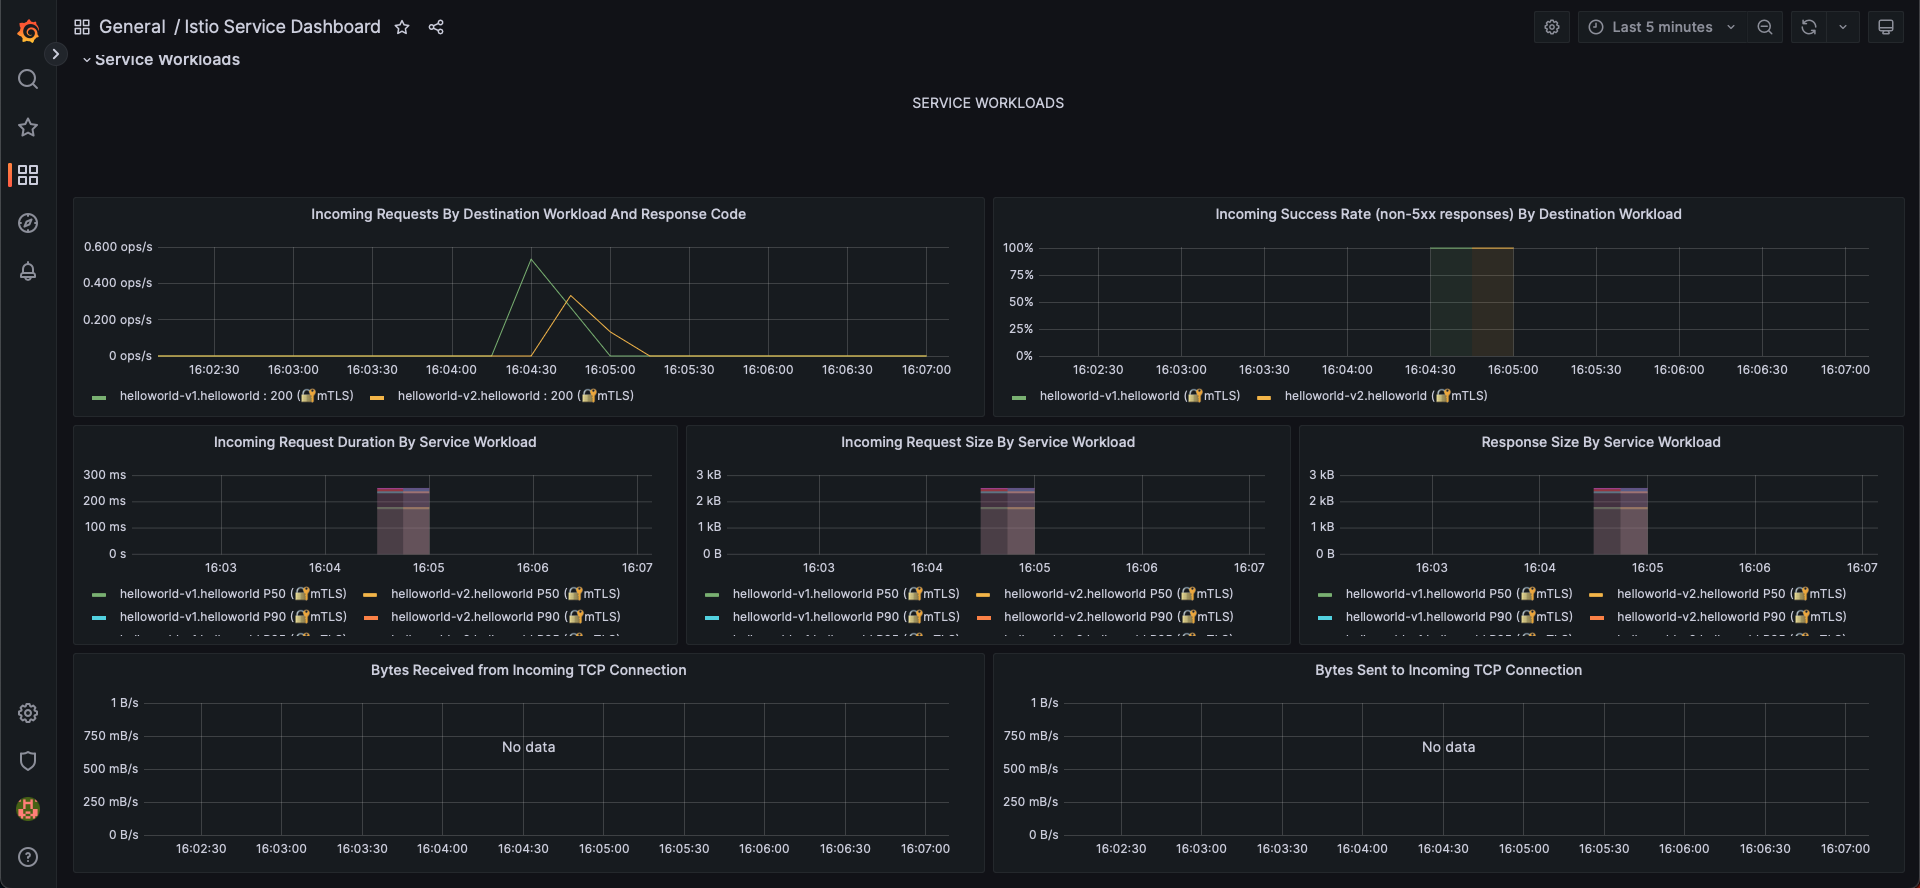Screen dimensions: 1920x888
Task: Click the shaded bar in Incoming Success Rate graph
Action: point(1471,302)
